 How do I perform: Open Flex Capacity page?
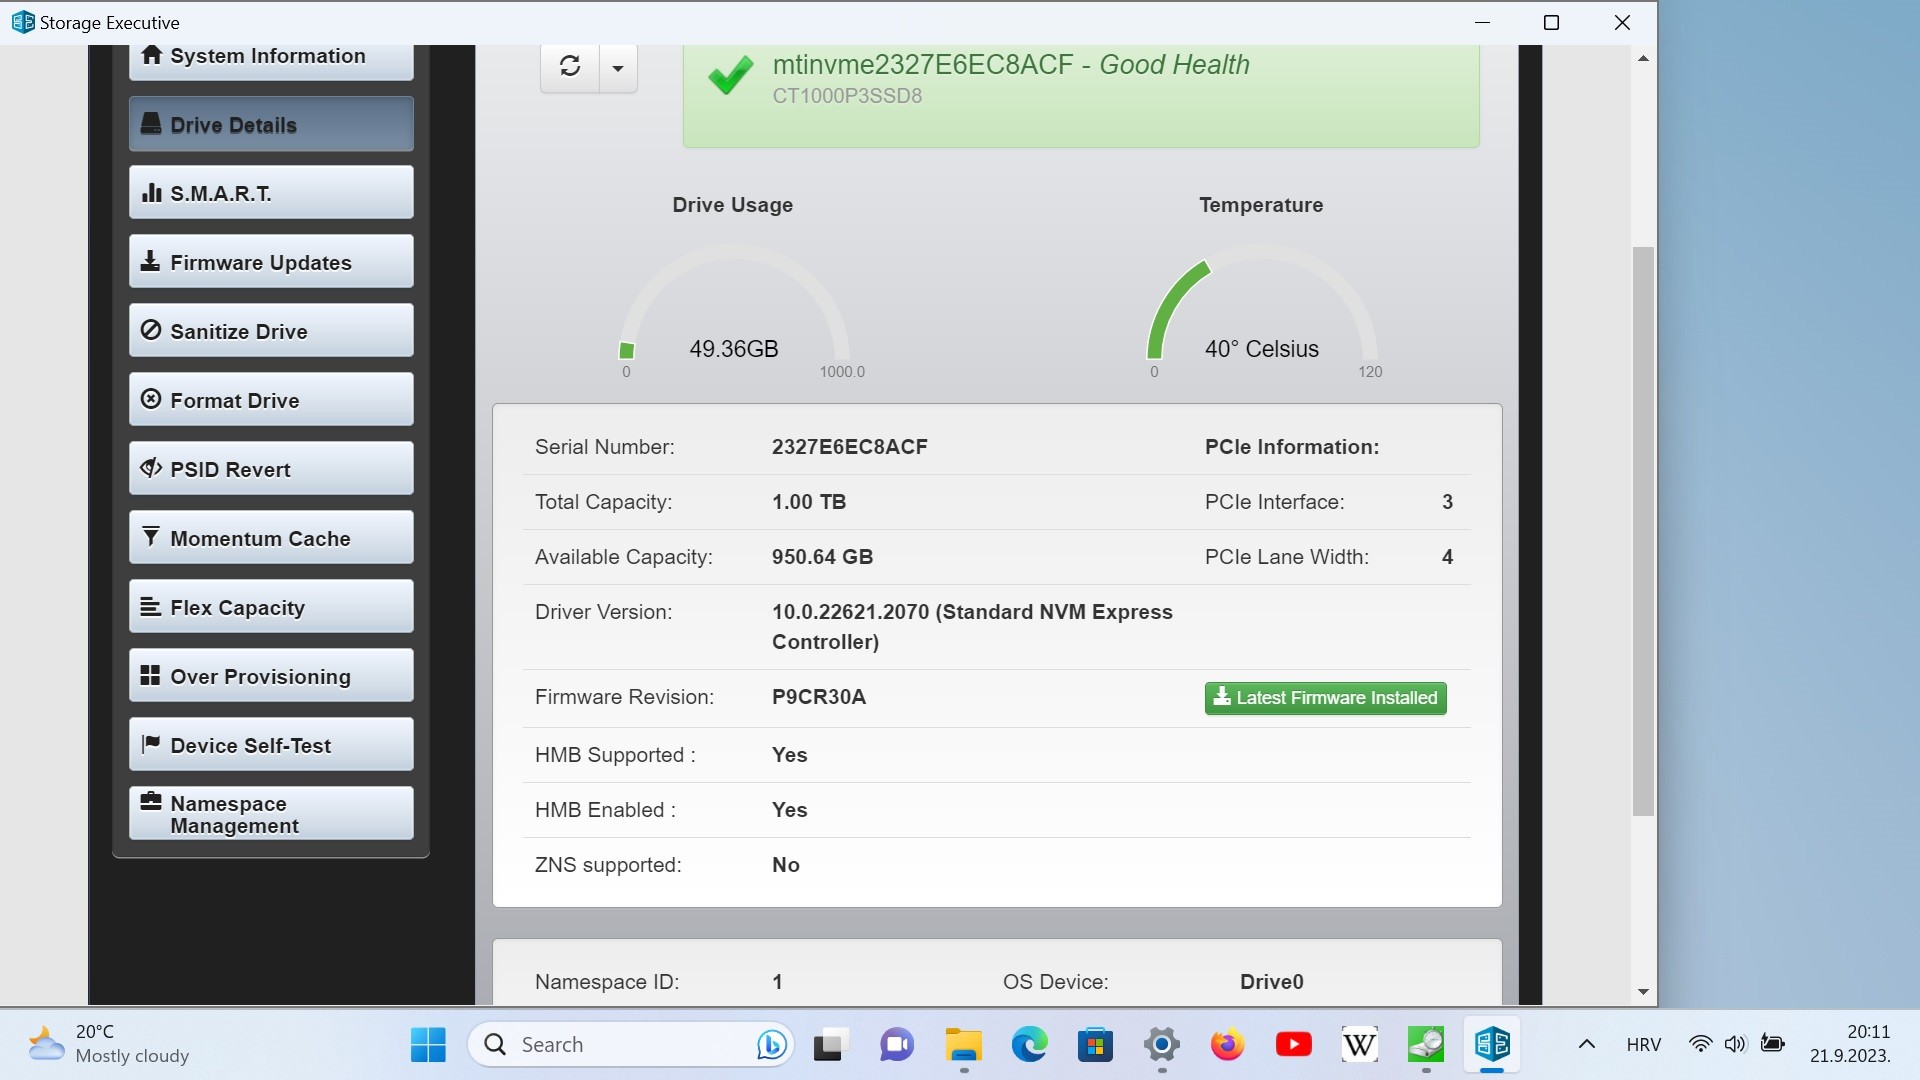point(271,607)
